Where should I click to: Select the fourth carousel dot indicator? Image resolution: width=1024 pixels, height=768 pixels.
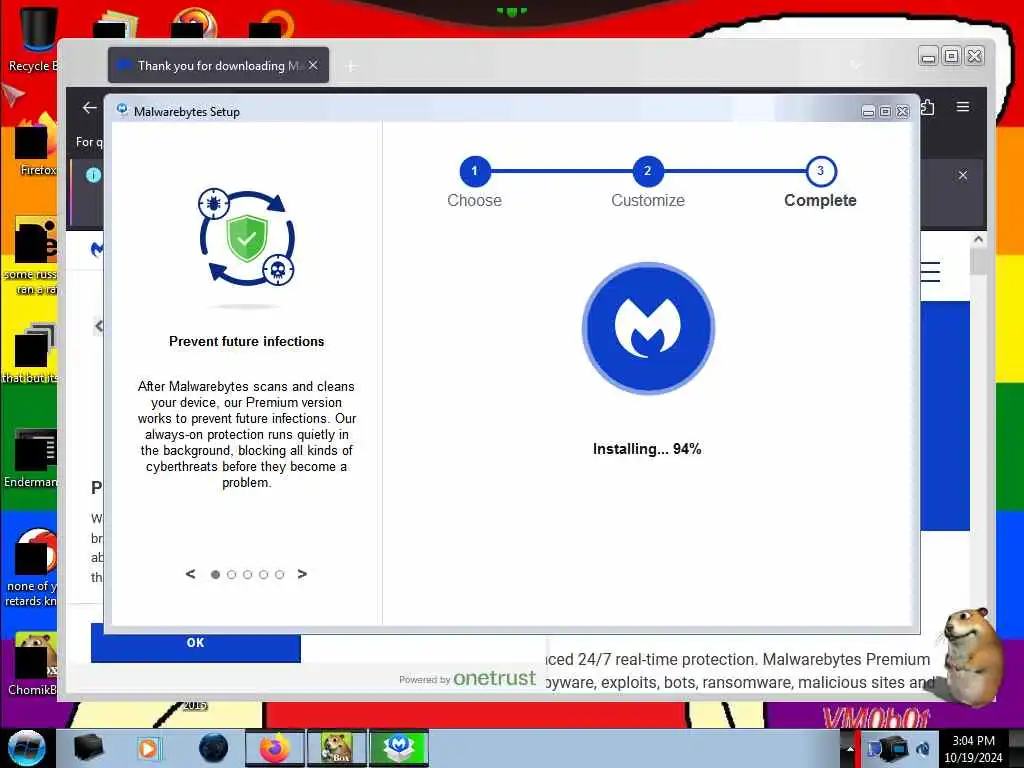tap(263, 575)
